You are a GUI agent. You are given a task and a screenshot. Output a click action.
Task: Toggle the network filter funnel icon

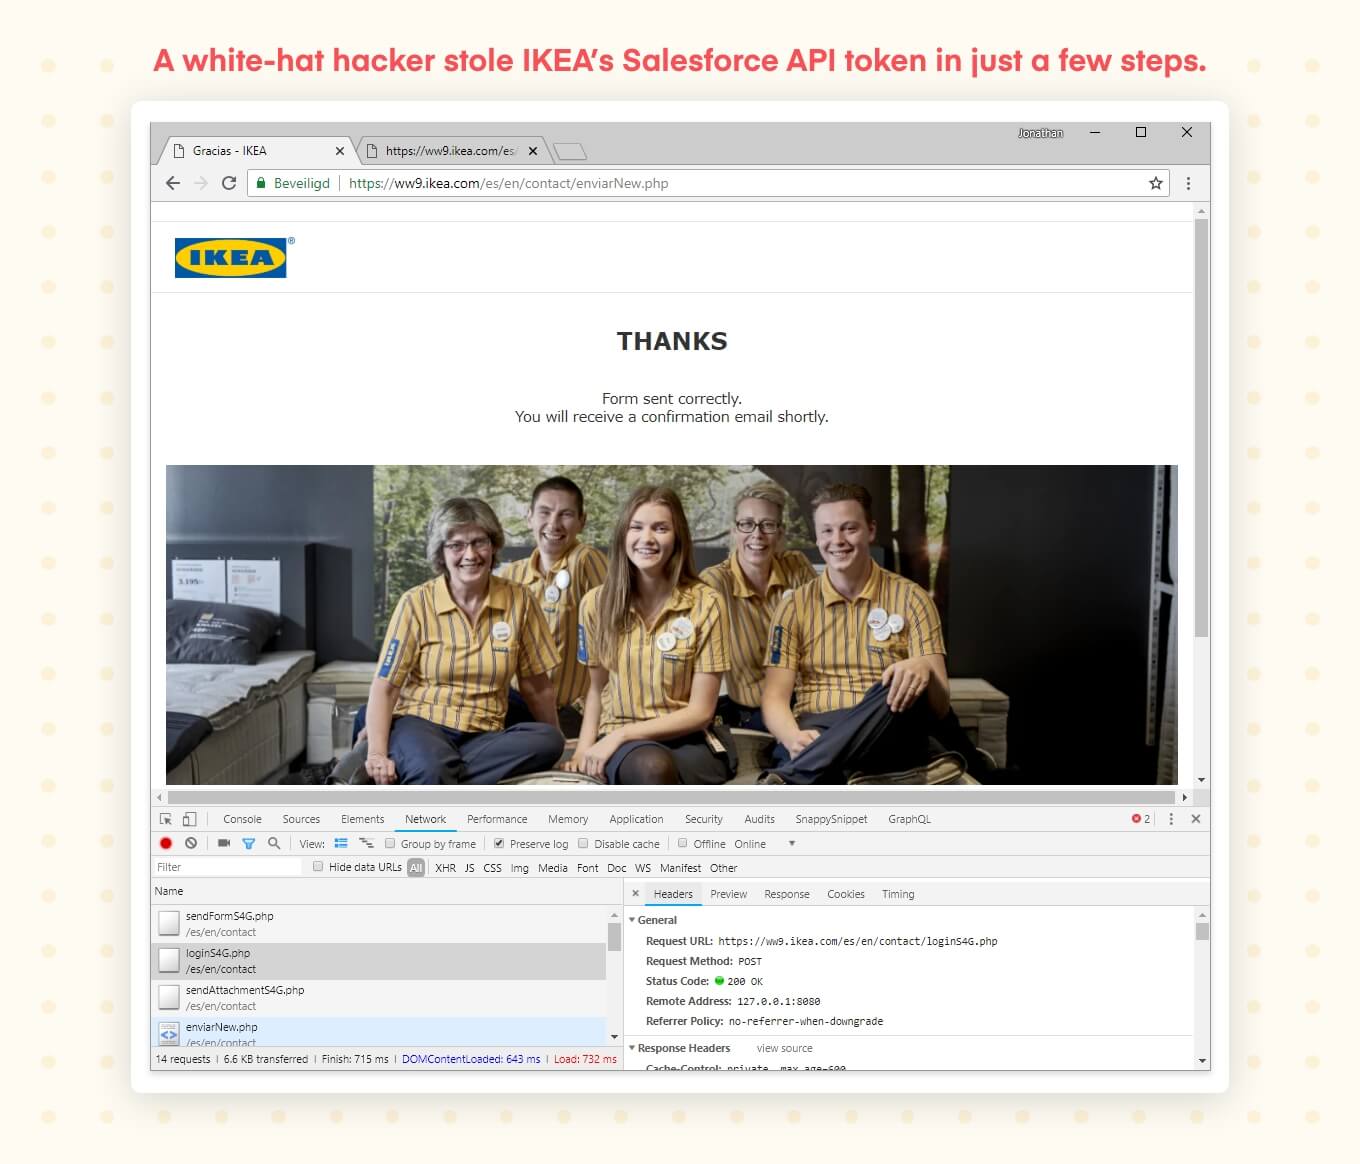pos(249,843)
